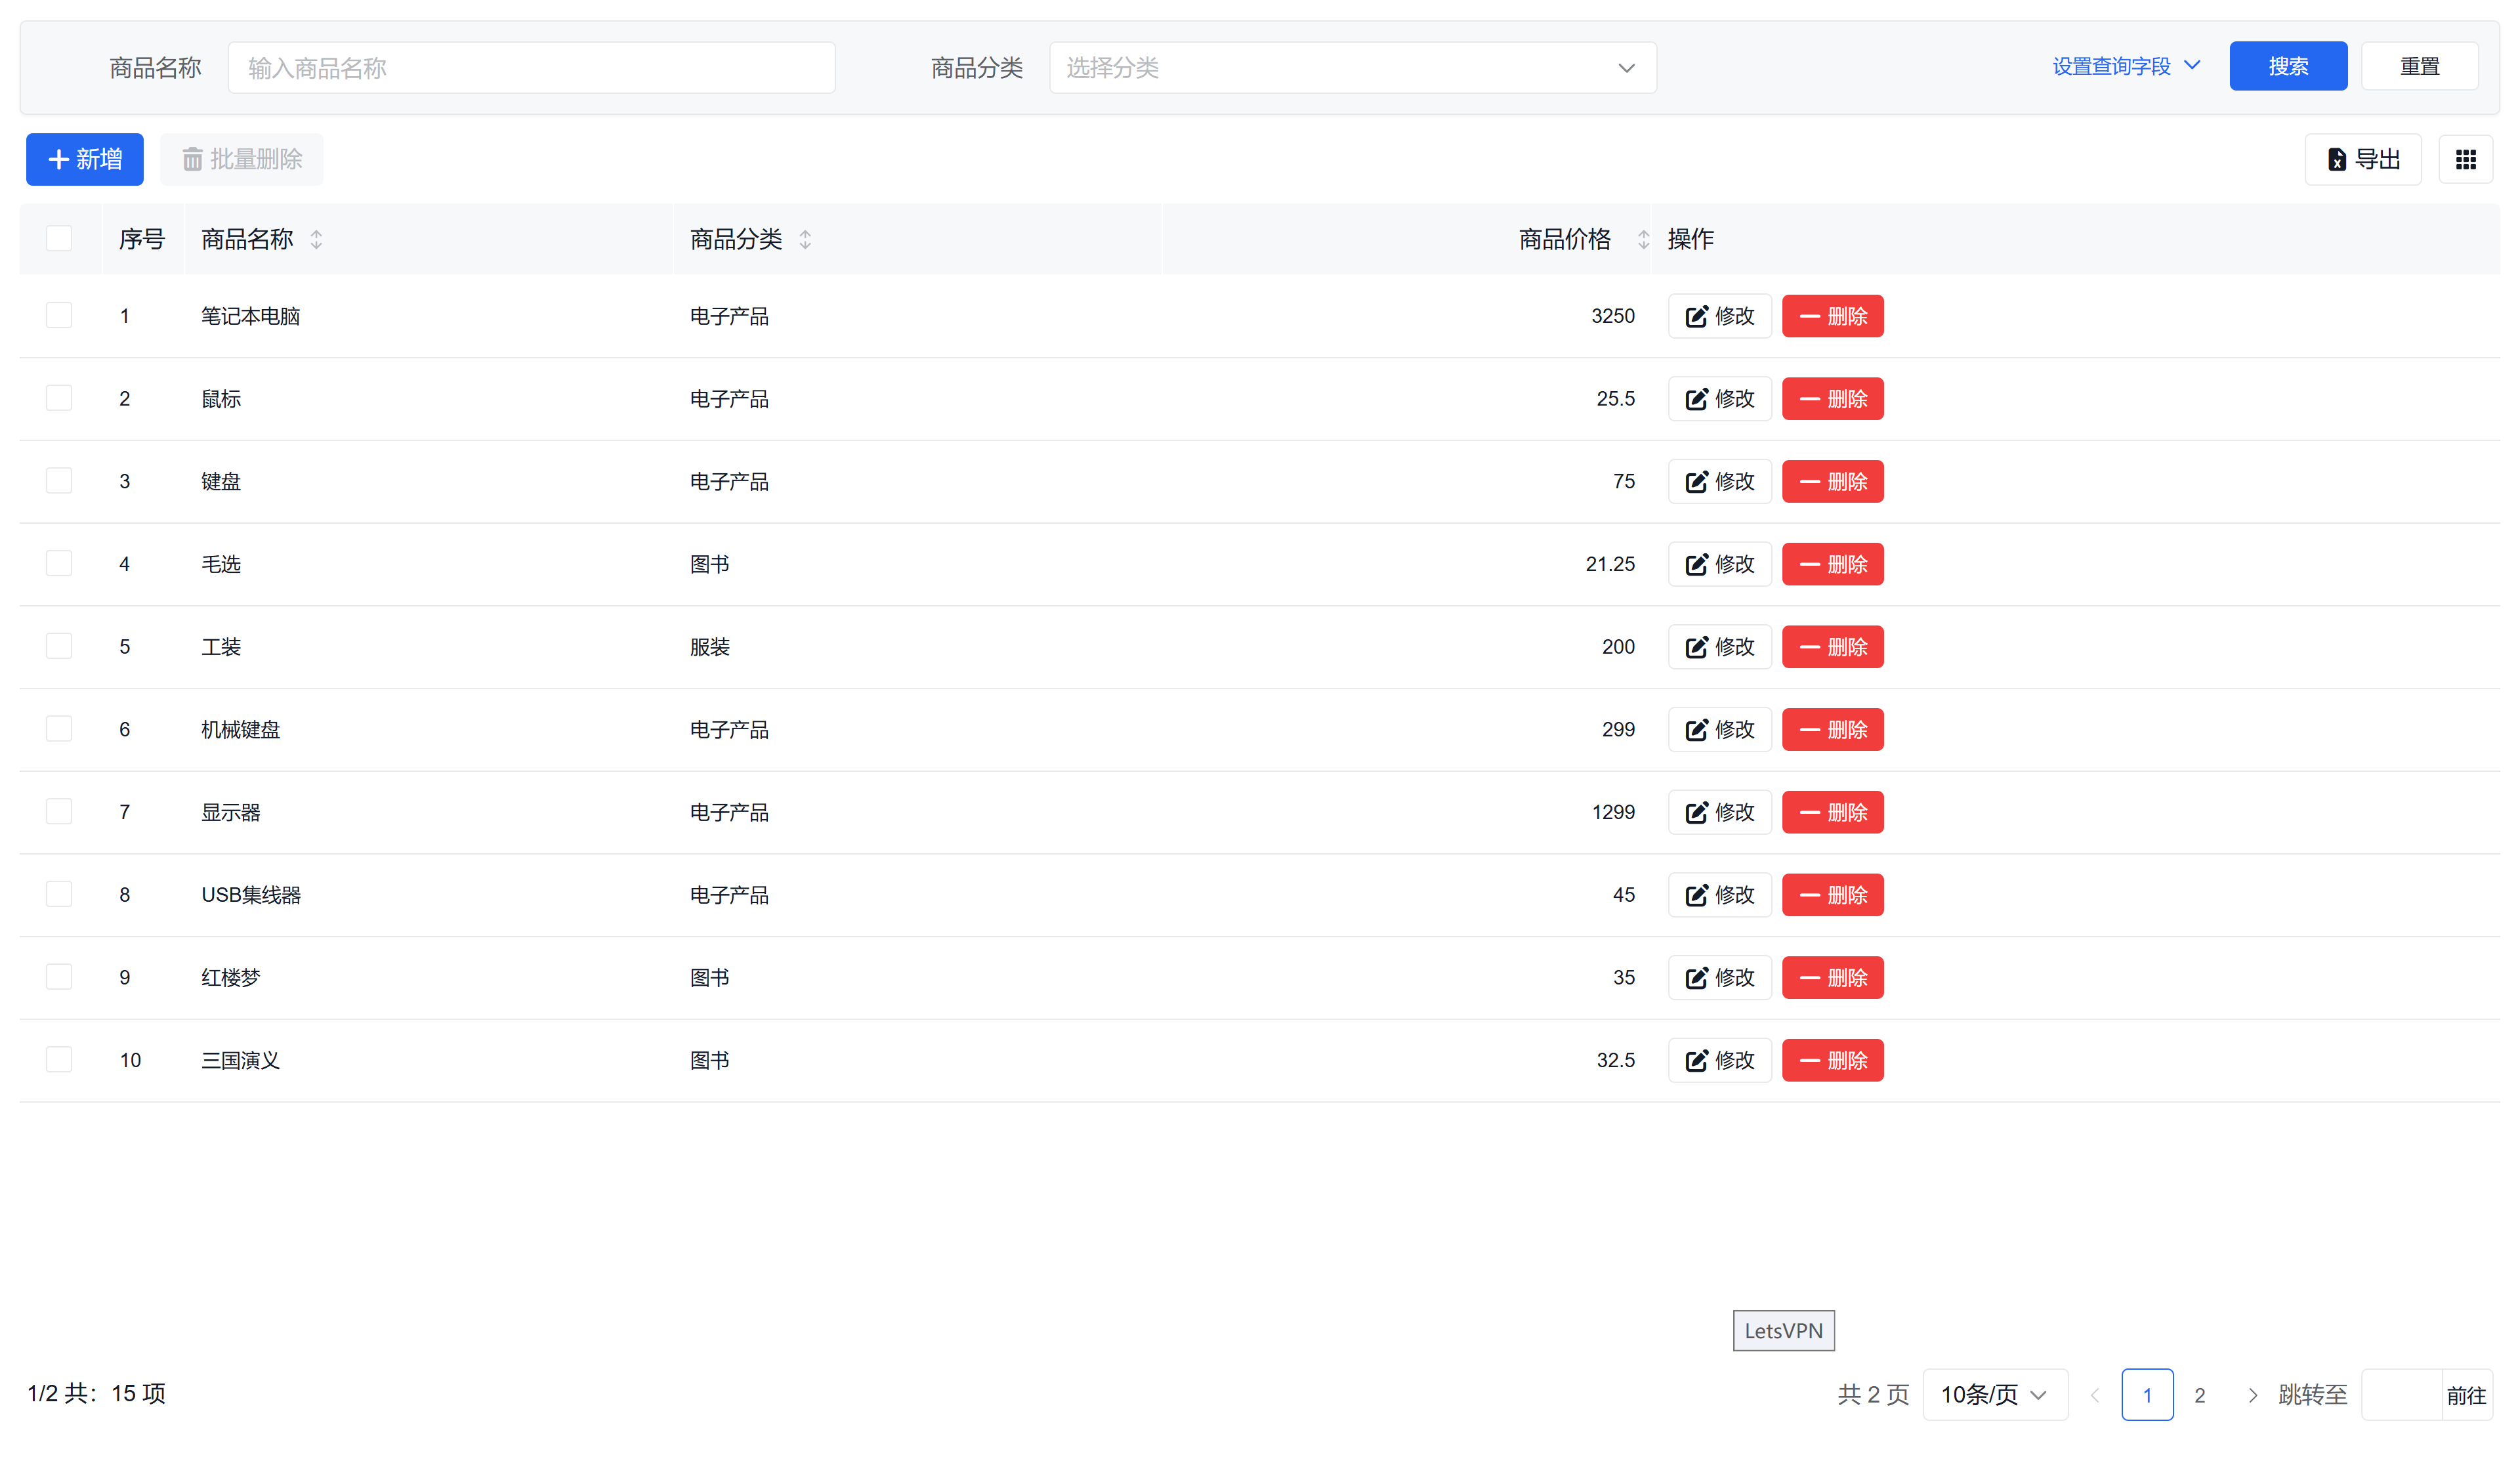Check the row for 鼠标

pyautogui.click(x=59, y=398)
